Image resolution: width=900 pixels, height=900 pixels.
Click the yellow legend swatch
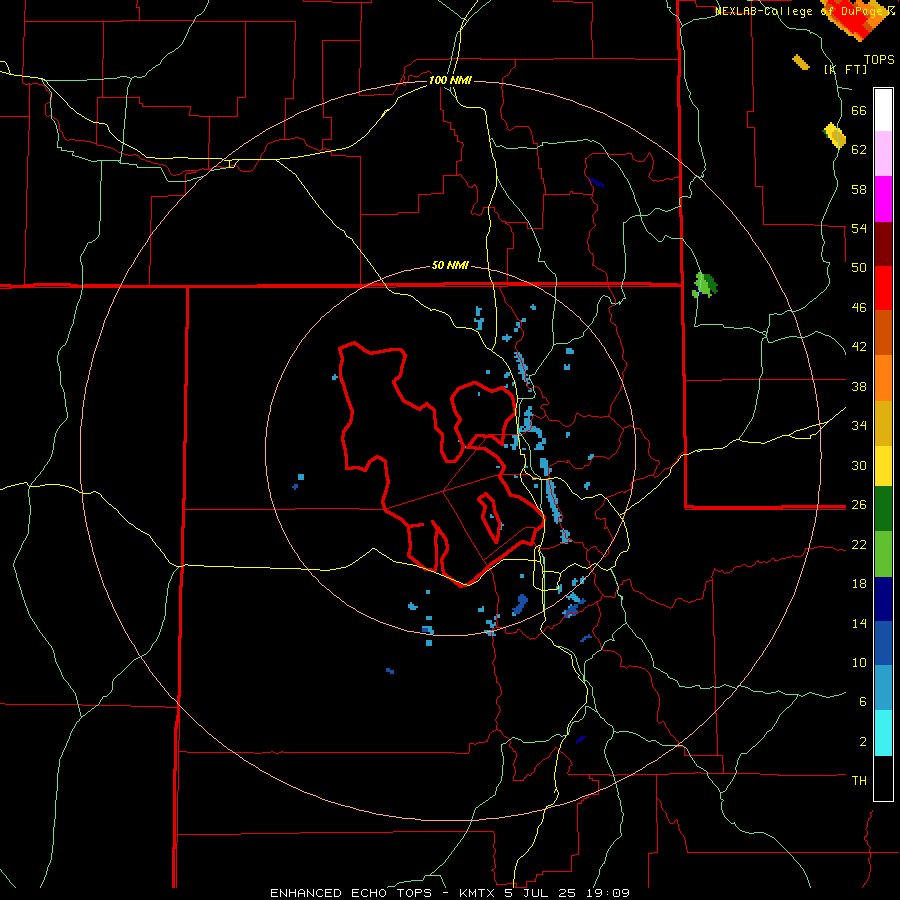point(883,465)
